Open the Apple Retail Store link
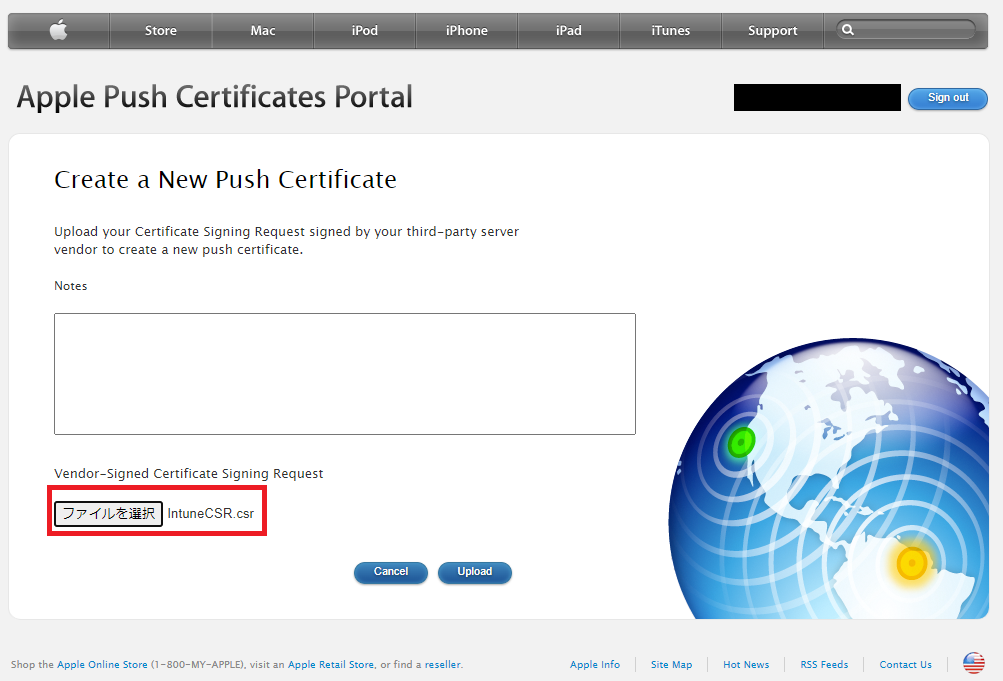The height and width of the screenshot is (681, 1003). pos(331,664)
